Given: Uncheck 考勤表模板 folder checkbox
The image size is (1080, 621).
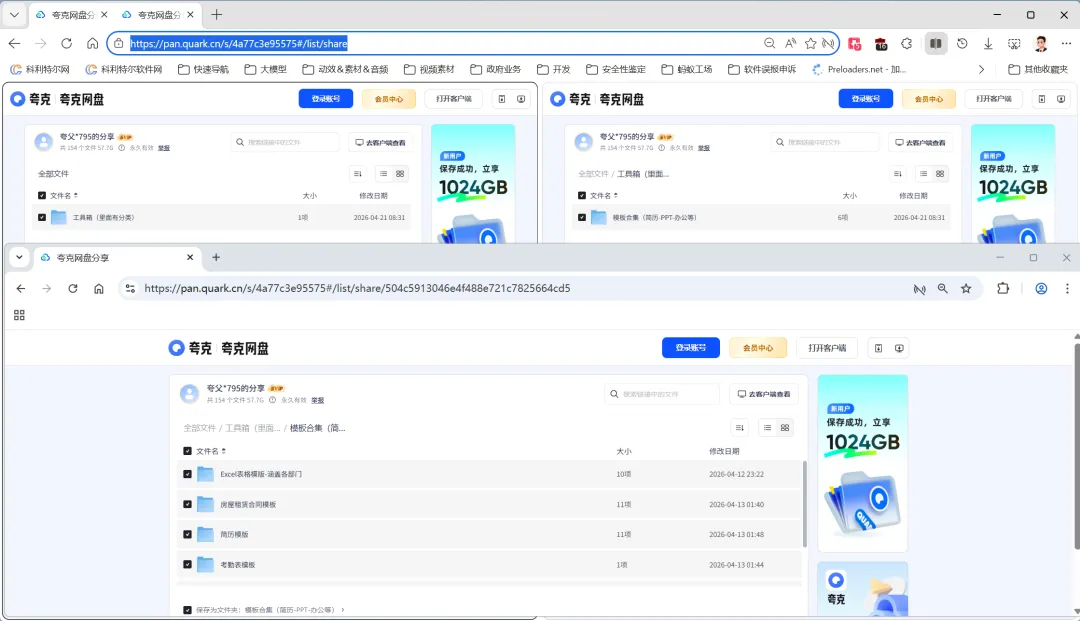Looking at the screenshot, I should click(187, 565).
